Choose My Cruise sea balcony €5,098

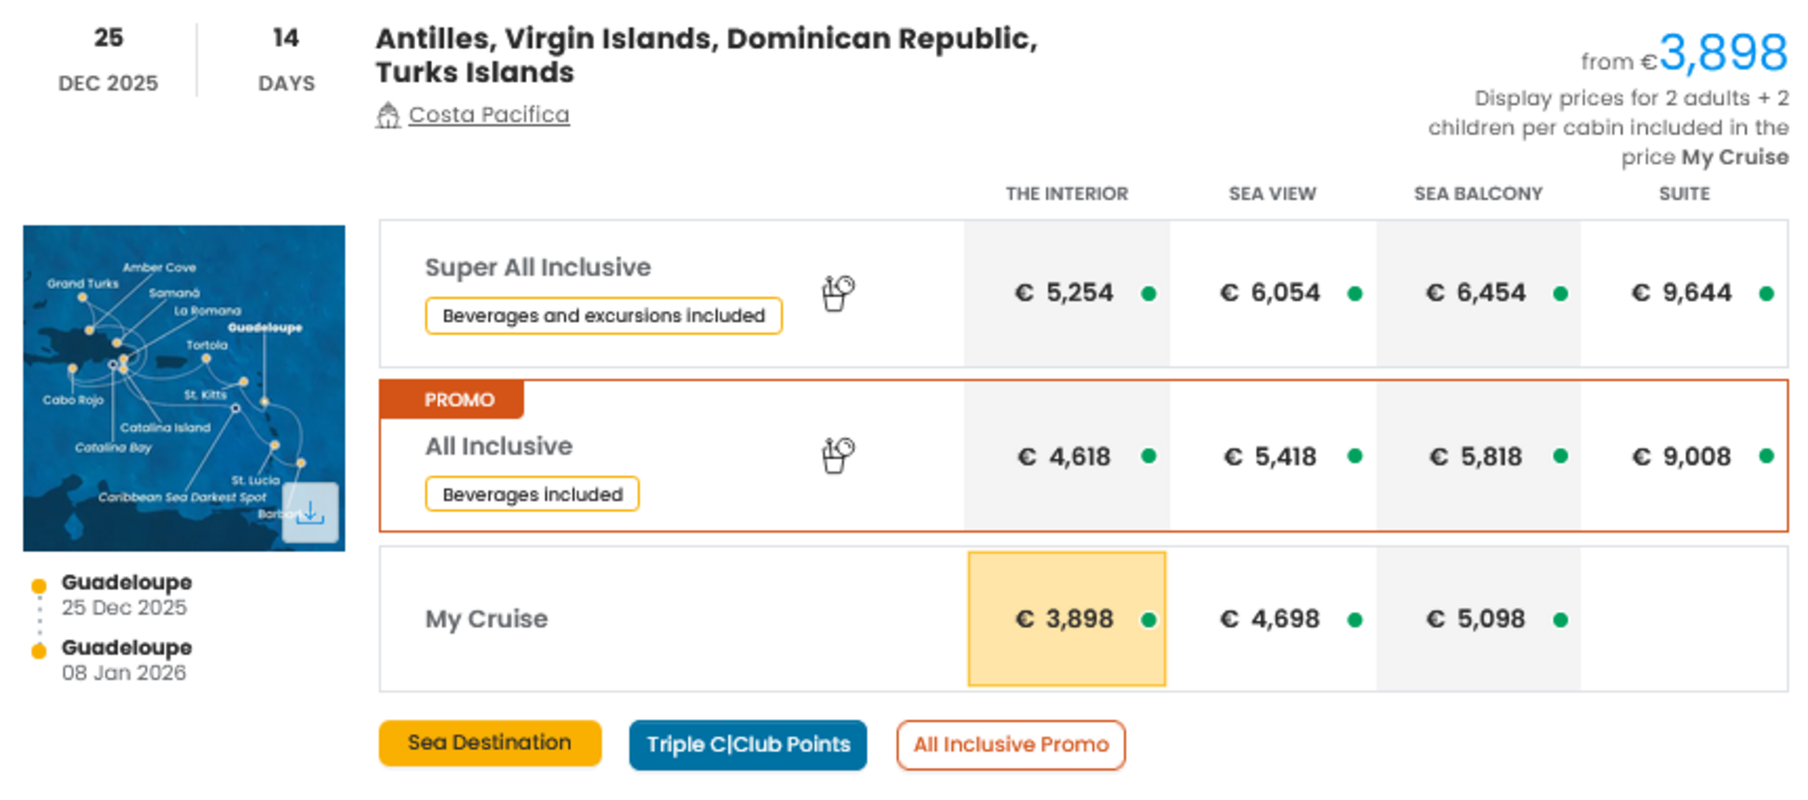[1477, 619]
